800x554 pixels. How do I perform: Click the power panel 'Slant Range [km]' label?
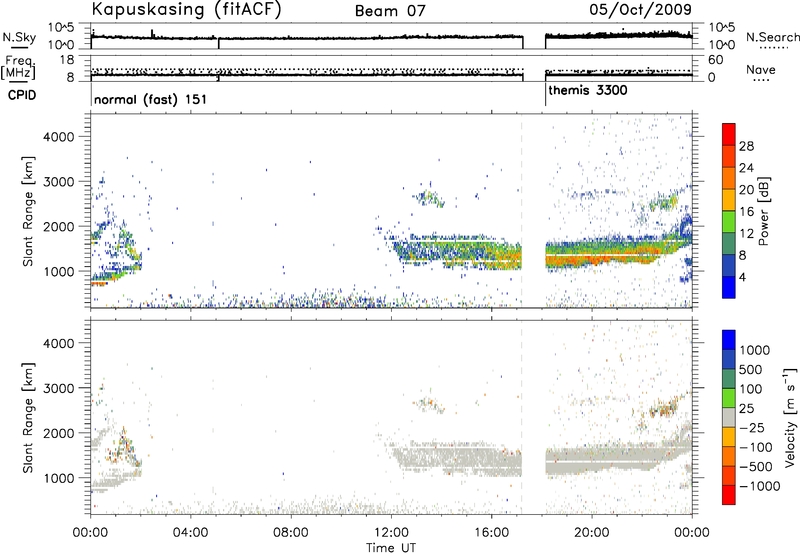tap(28, 211)
